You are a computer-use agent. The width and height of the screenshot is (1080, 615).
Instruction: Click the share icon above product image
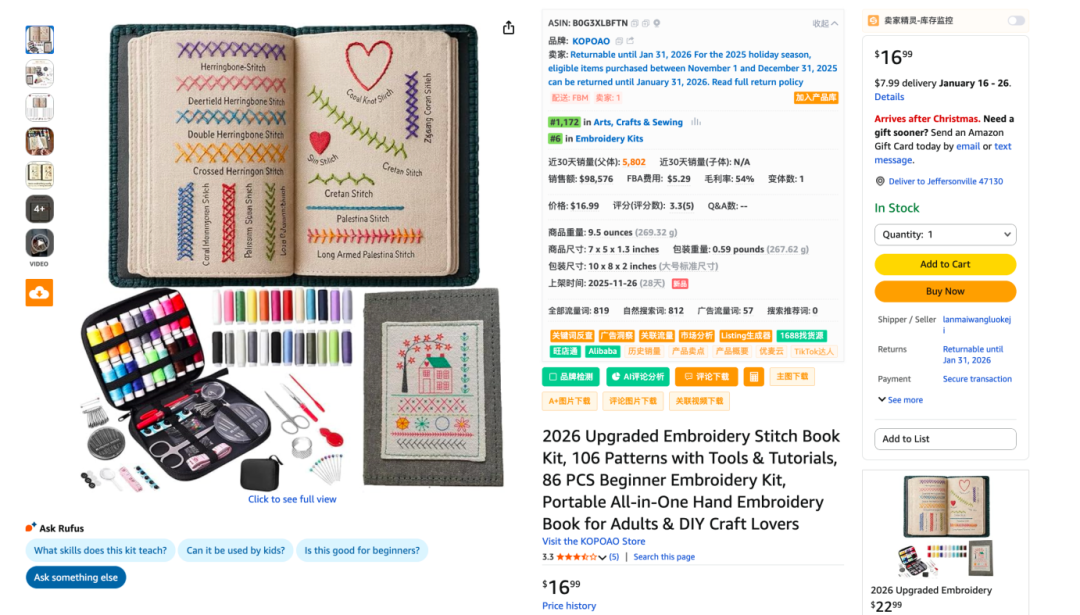508,28
